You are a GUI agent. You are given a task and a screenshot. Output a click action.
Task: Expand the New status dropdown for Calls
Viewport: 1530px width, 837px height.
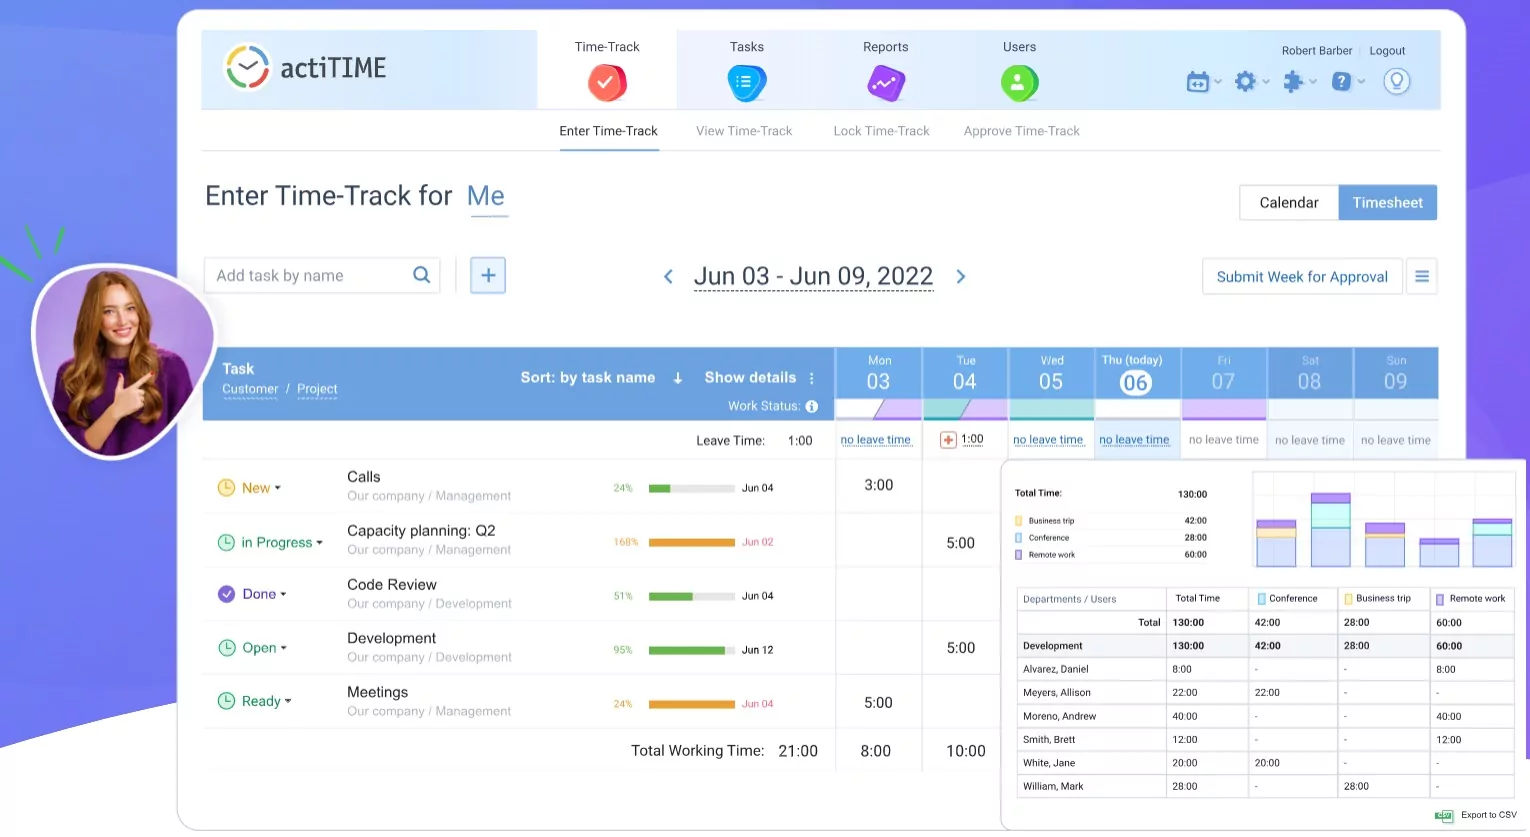[x=278, y=488]
